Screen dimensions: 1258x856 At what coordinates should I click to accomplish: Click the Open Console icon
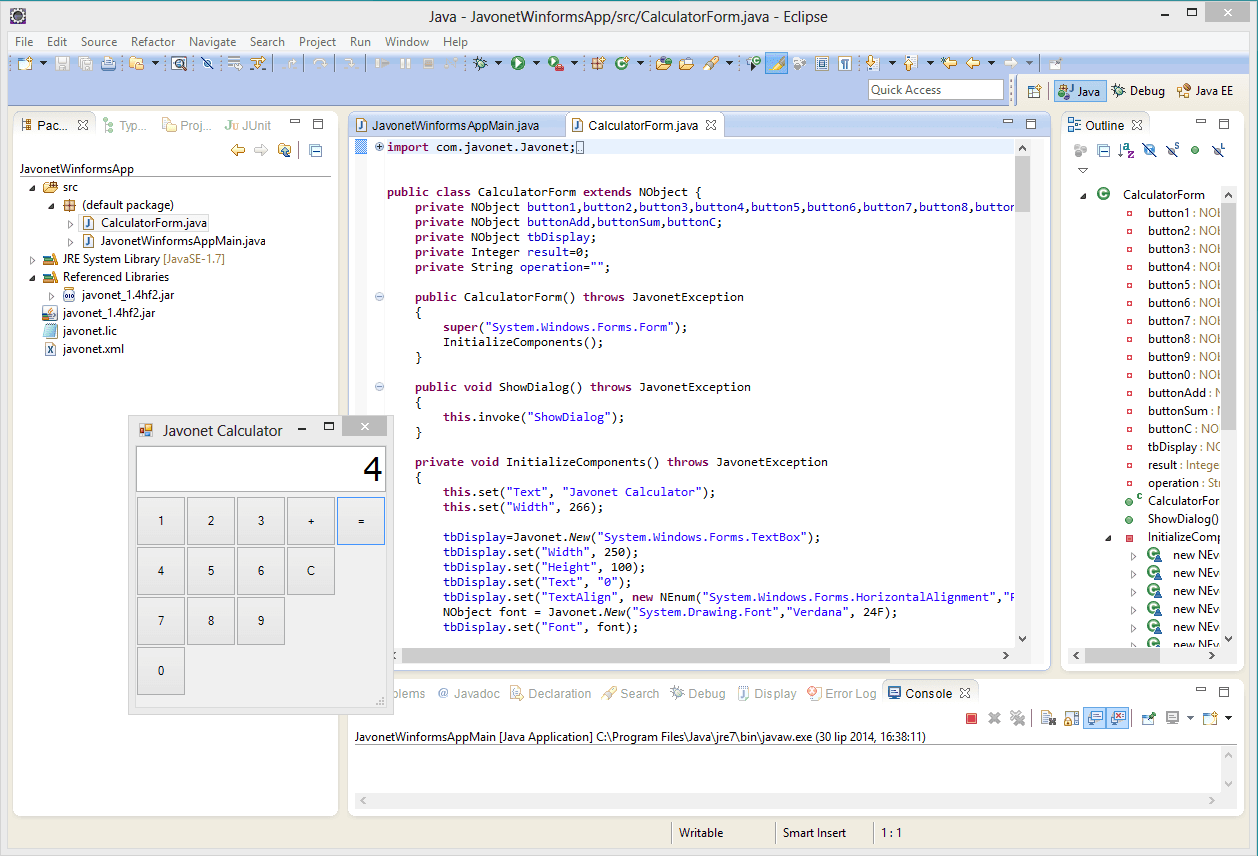[x=1210, y=718]
